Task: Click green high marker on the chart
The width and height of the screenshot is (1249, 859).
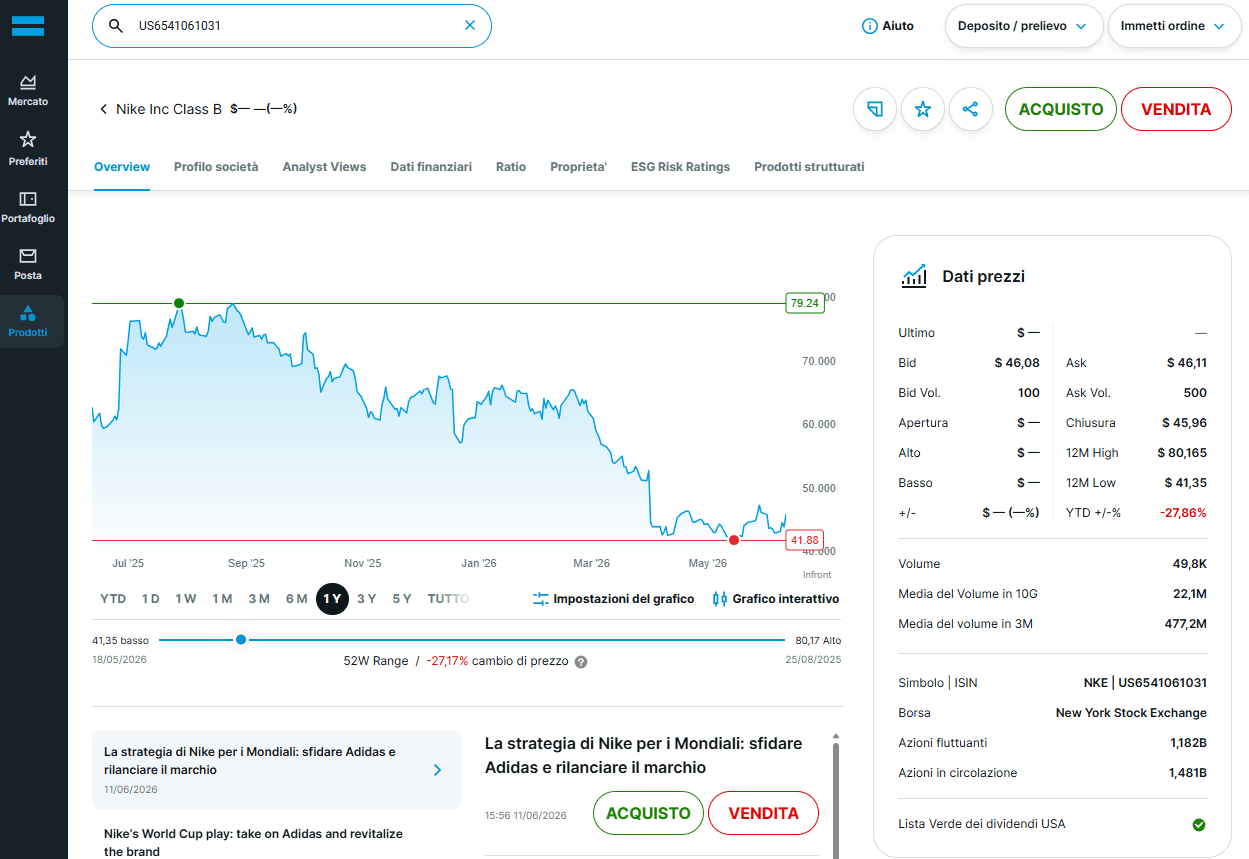Action: coord(179,303)
